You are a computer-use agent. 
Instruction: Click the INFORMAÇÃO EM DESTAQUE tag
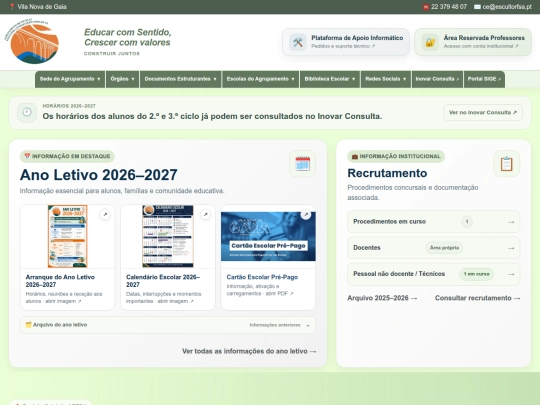pyautogui.click(x=67, y=156)
